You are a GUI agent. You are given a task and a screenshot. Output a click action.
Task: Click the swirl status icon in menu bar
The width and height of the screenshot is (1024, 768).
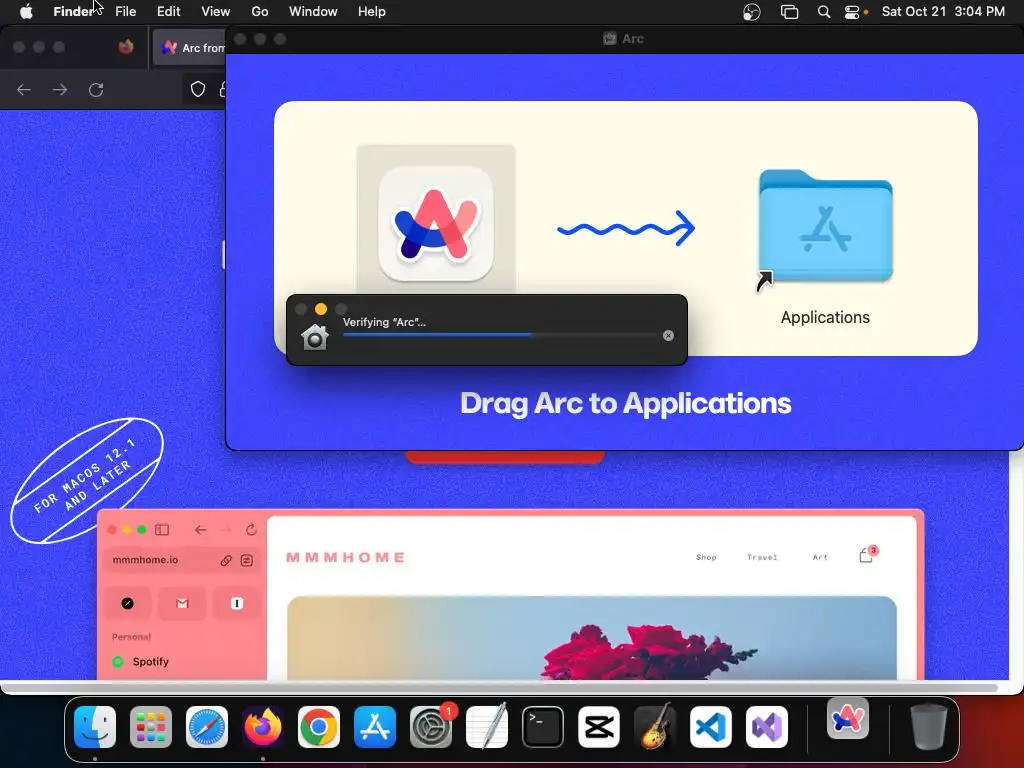click(x=752, y=12)
